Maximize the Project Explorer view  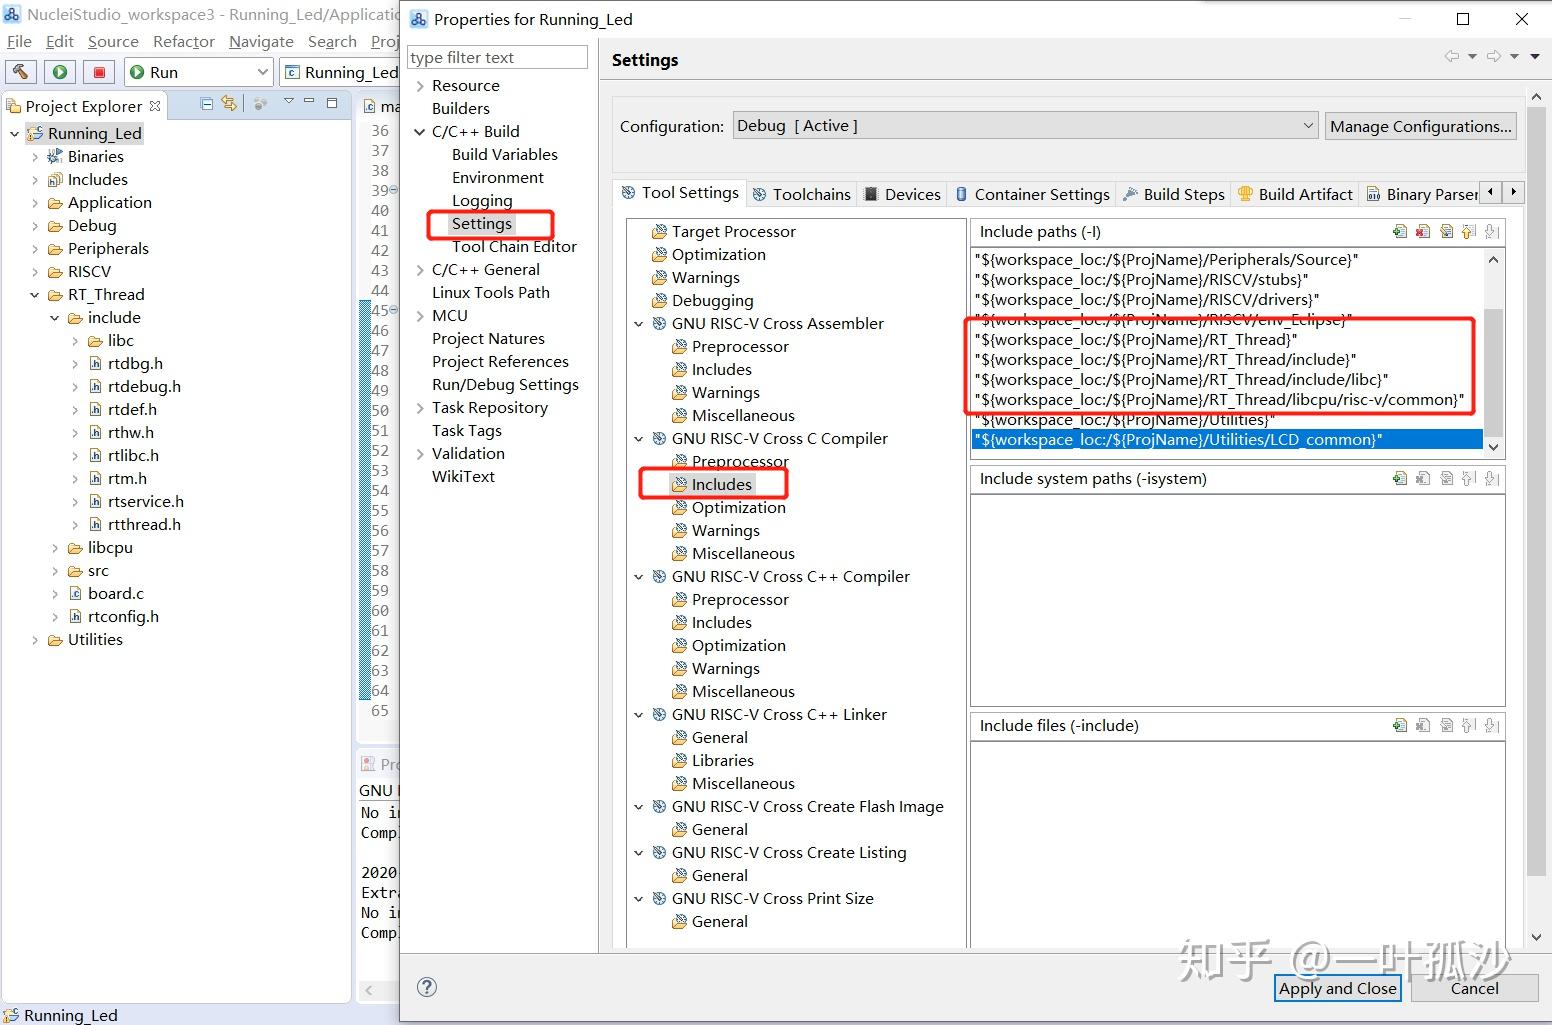(332, 103)
